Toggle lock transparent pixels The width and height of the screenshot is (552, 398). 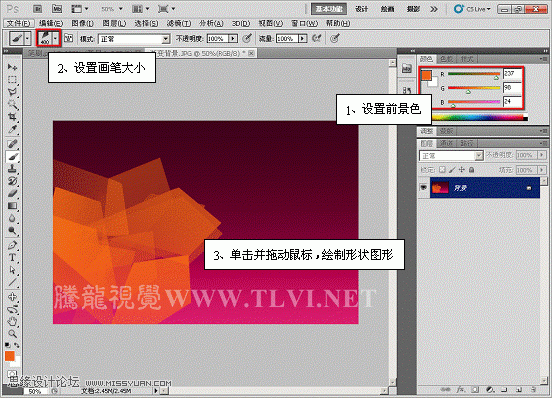pyautogui.click(x=443, y=170)
